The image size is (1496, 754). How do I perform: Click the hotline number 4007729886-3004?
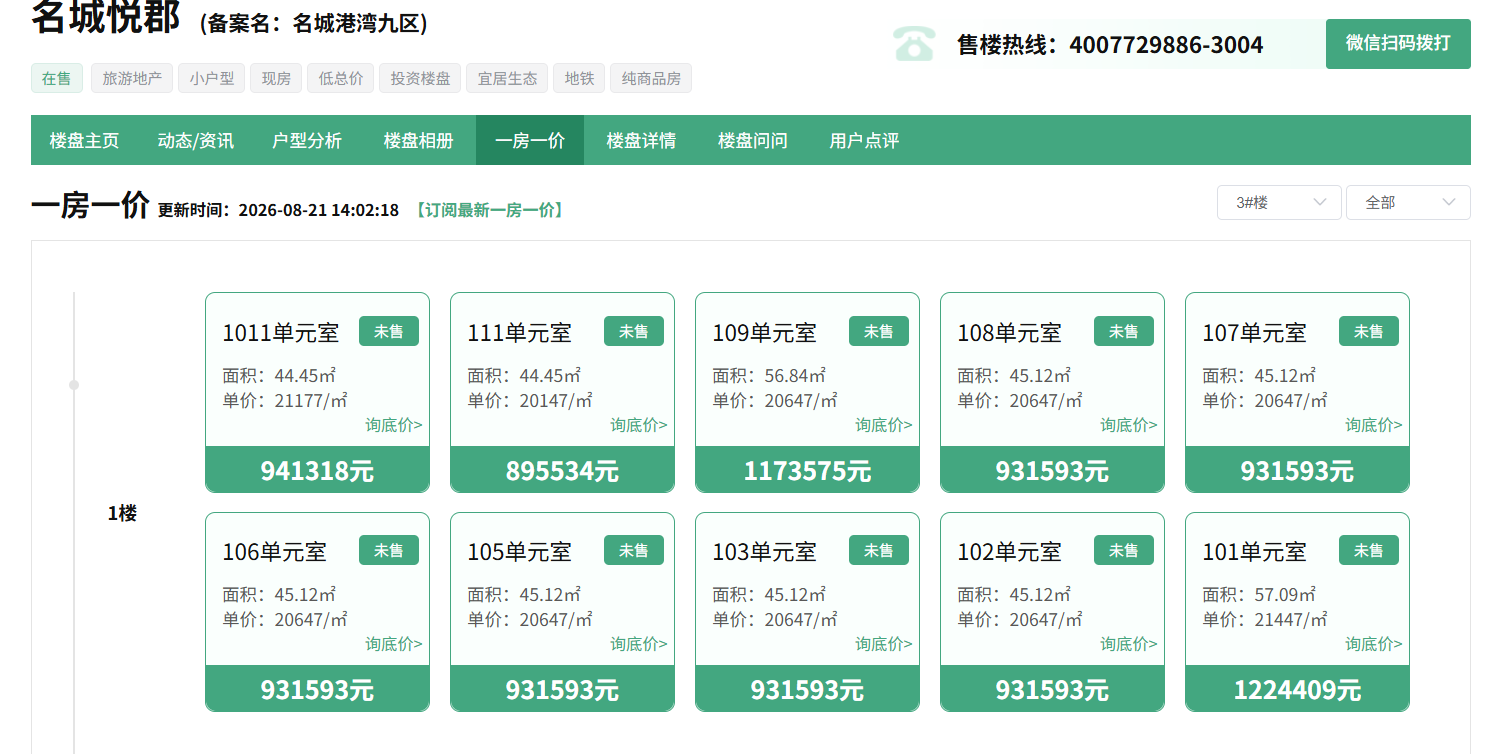(x=1166, y=45)
